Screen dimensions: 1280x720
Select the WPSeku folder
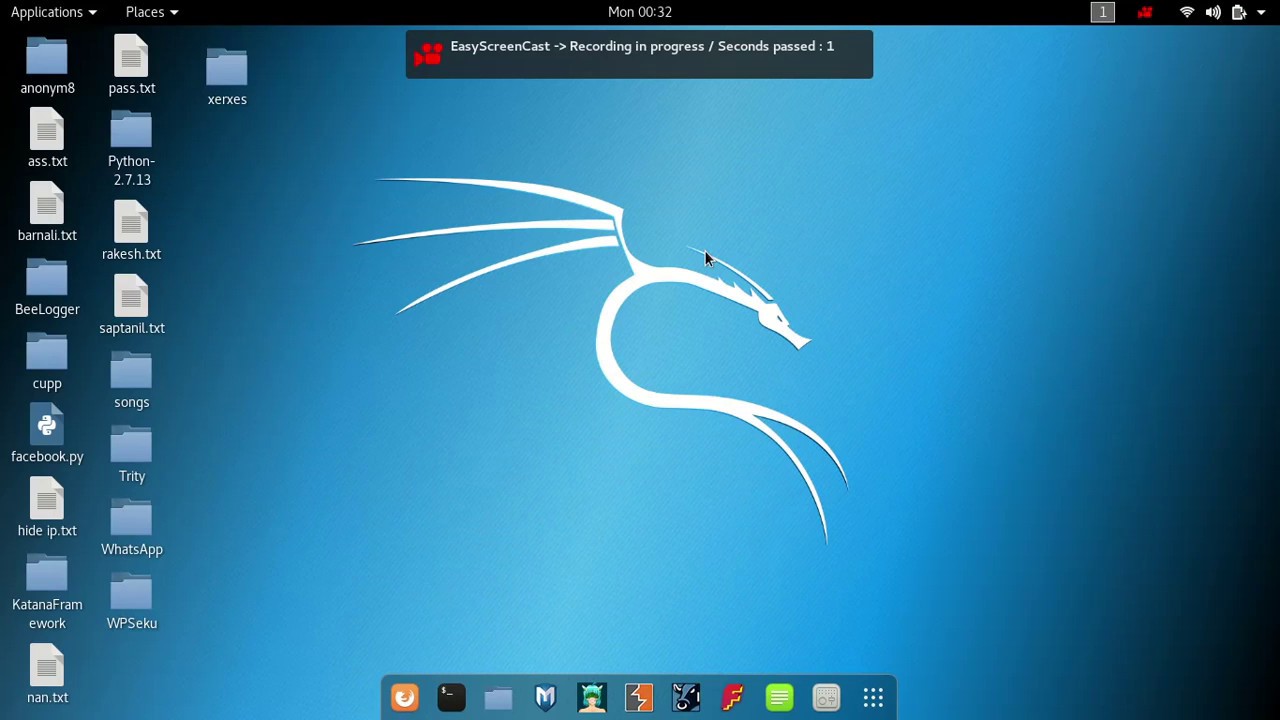click(132, 602)
